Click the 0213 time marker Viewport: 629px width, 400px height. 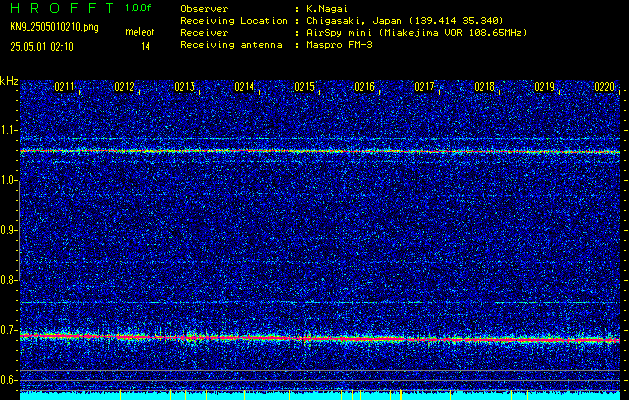[184, 87]
